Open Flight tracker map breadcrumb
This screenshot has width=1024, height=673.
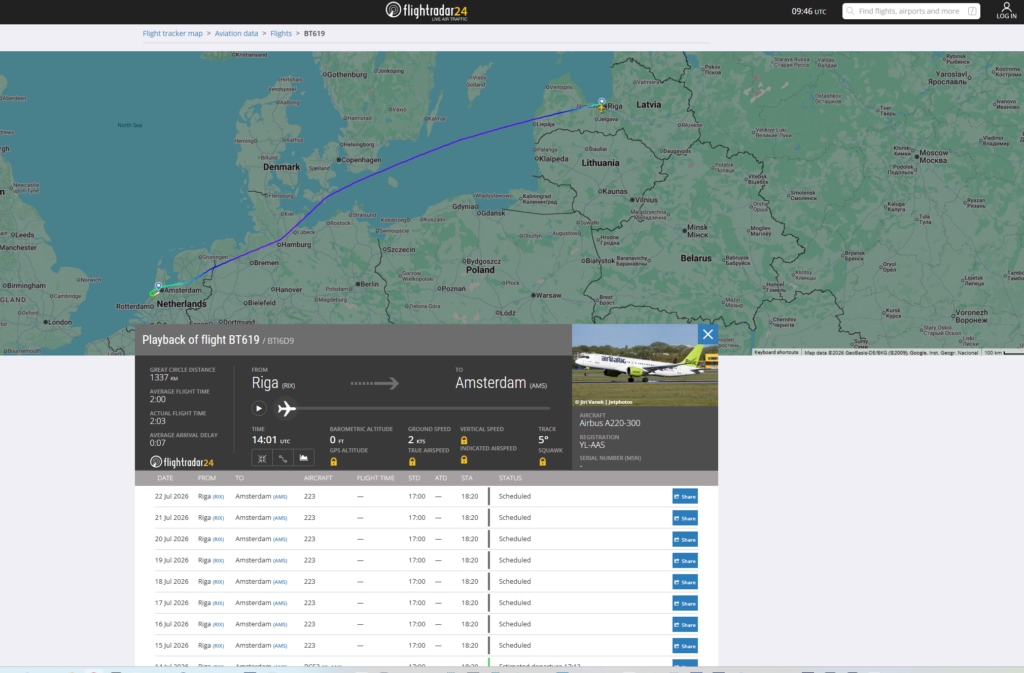point(172,33)
